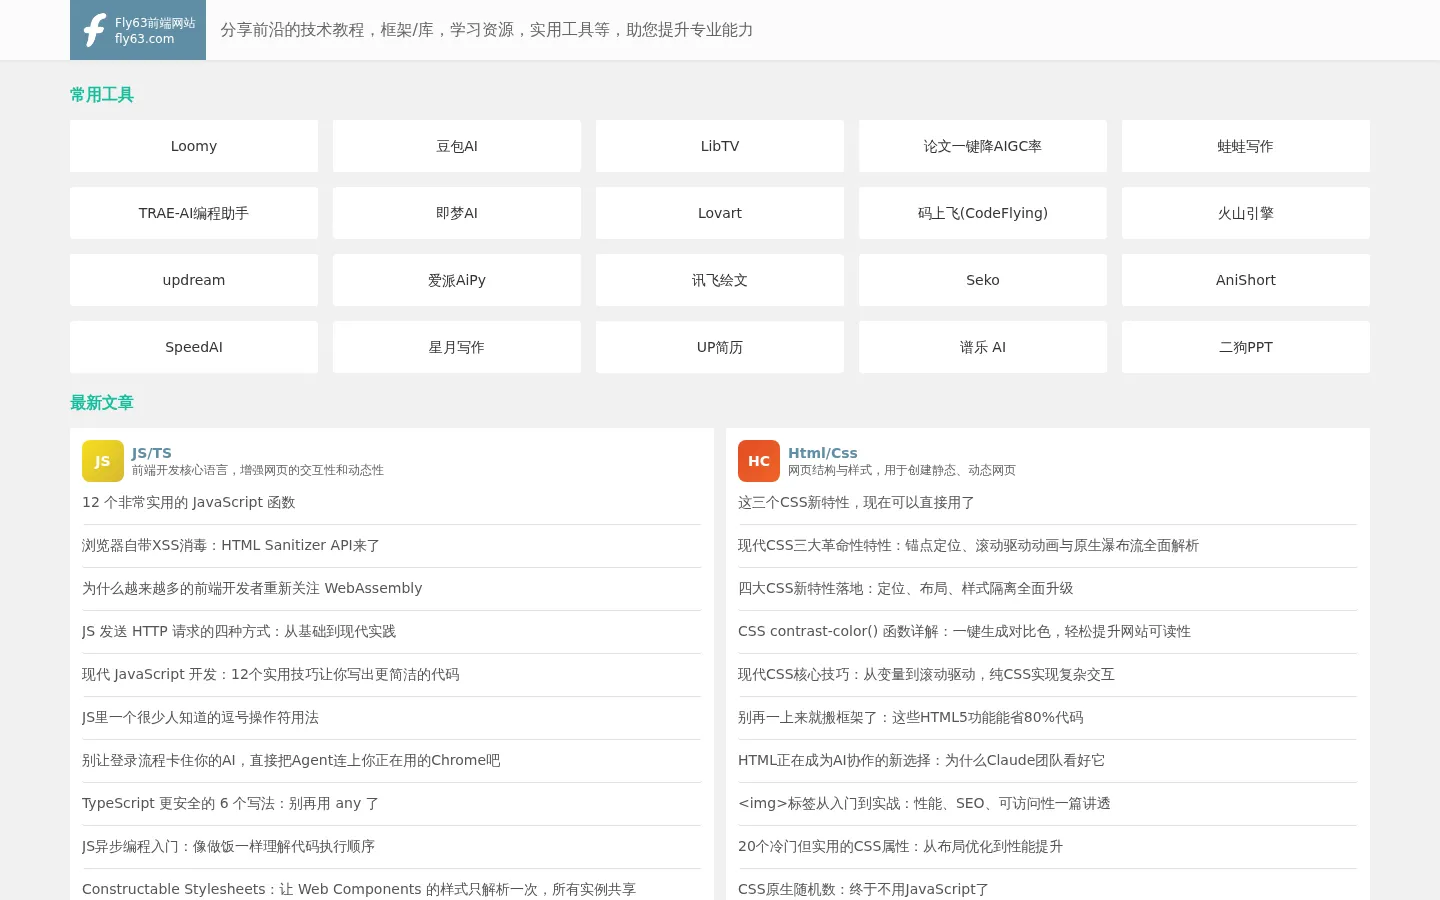Image resolution: width=1440 pixels, height=900 pixels.
Task: Open 码上飞(CodeFlying) tool
Action: point(983,213)
